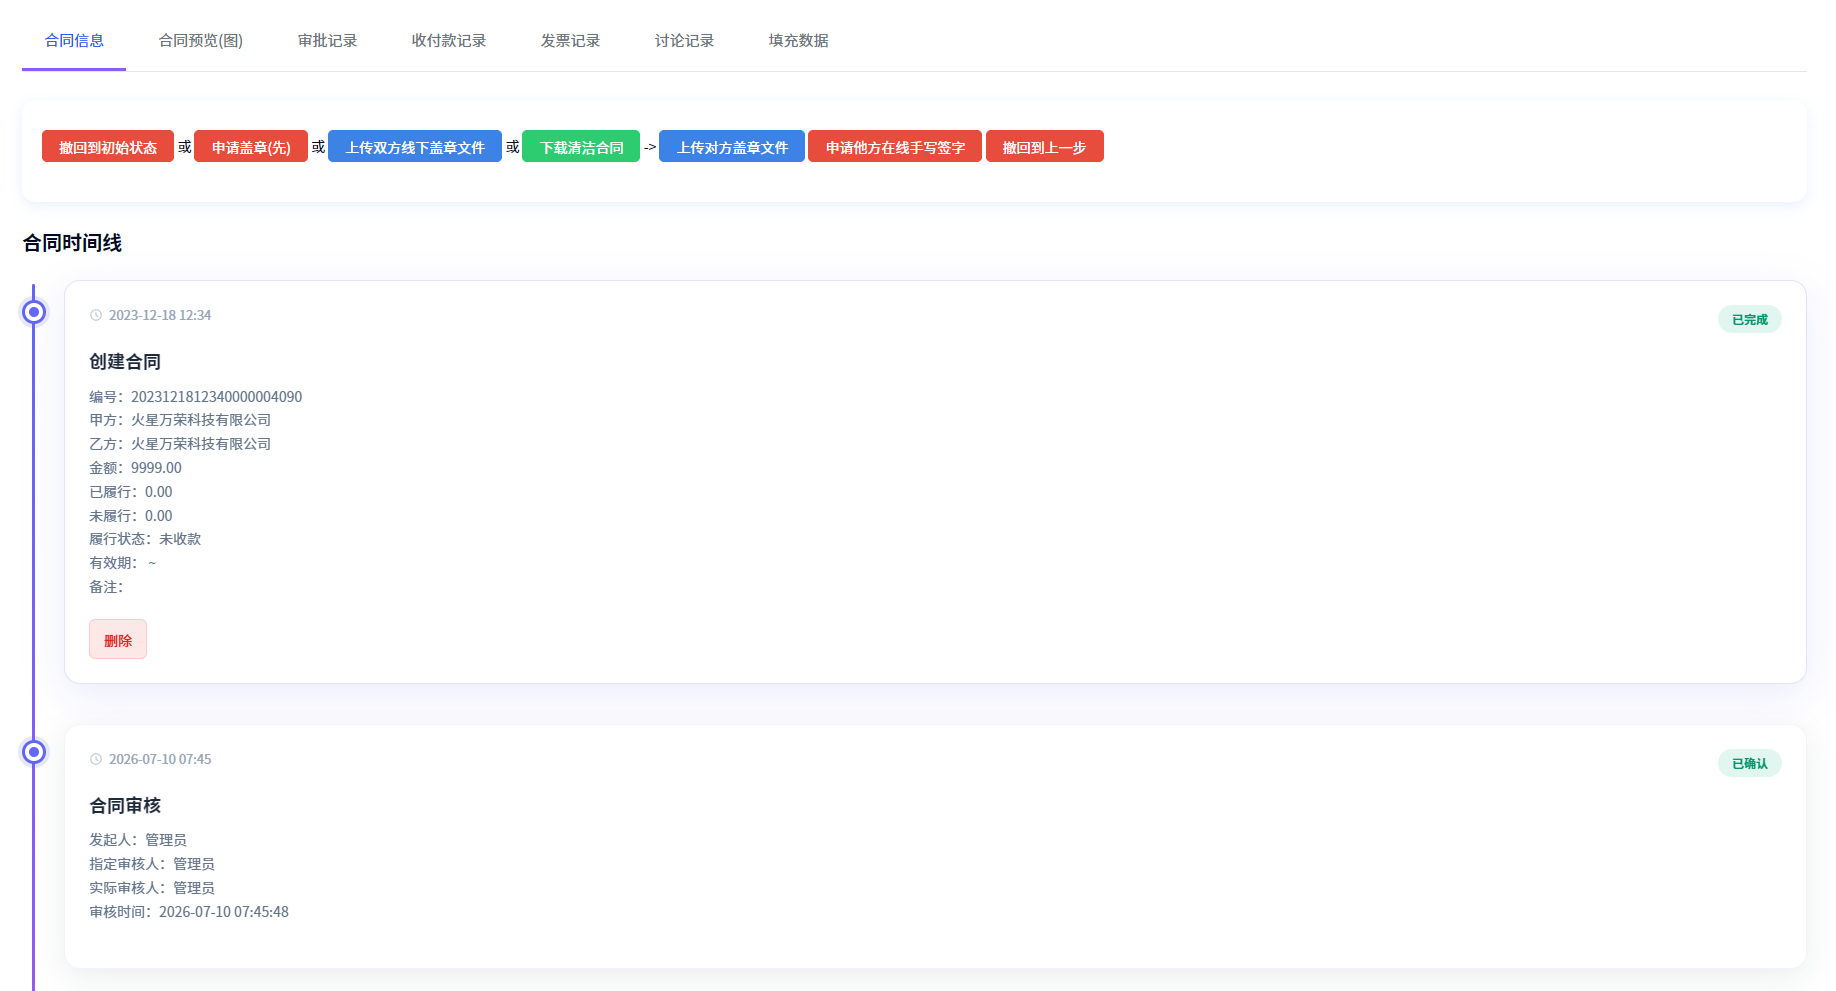Click the 有效期 line
Viewport: 1836px width, 991px height.
point(123,563)
